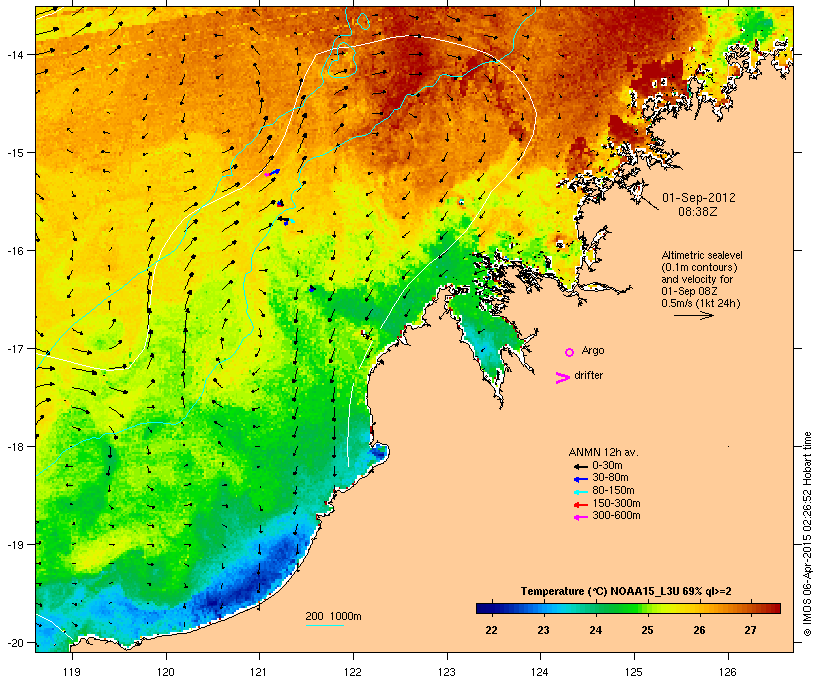The width and height of the screenshot is (820, 680).
Task: Click the cyan 200 1000m isobath legend line
Action: pyautogui.click(x=325, y=625)
